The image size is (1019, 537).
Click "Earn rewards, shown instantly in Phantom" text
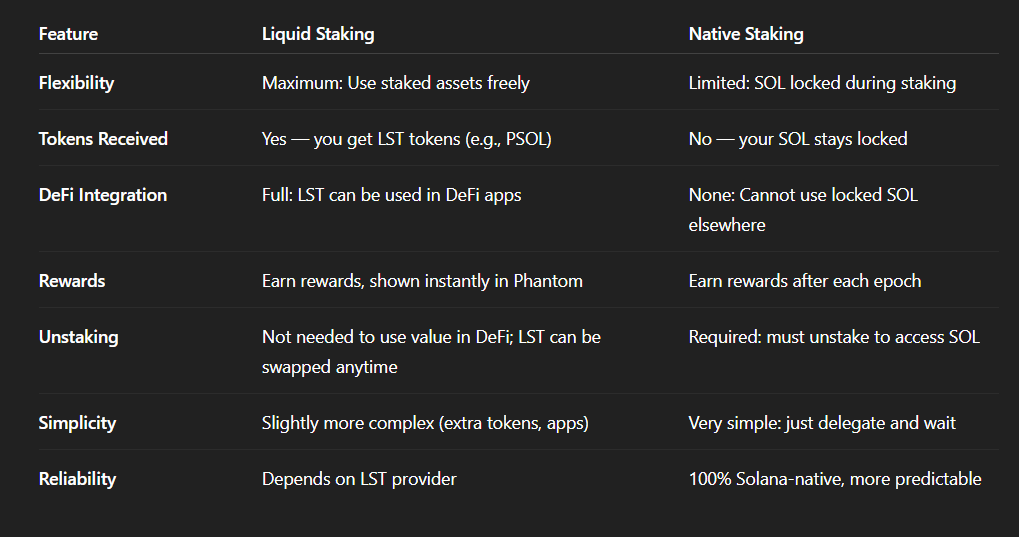422,281
